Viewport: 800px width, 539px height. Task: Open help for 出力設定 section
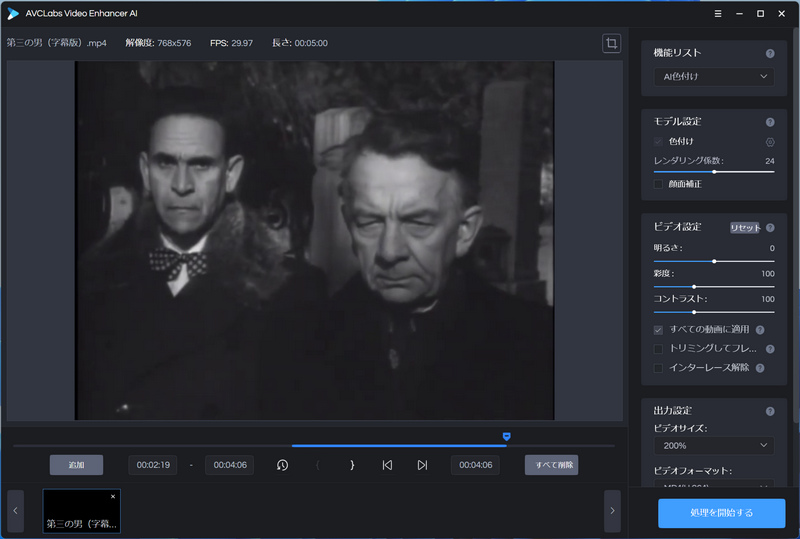coord(770,411)
